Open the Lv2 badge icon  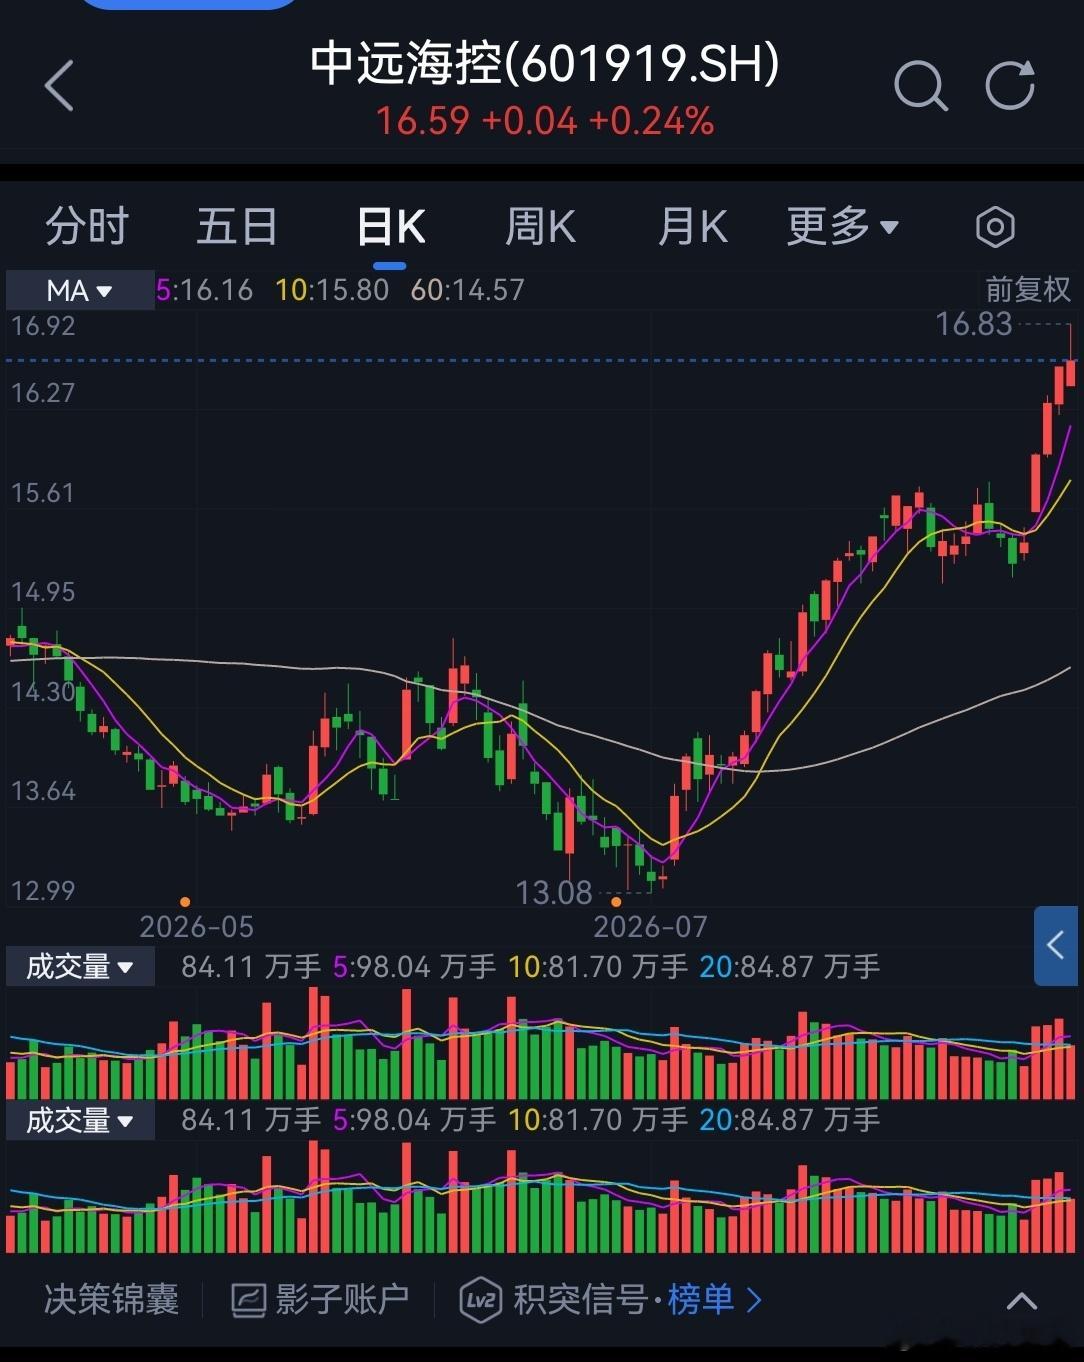click(x=480, y=1300)
